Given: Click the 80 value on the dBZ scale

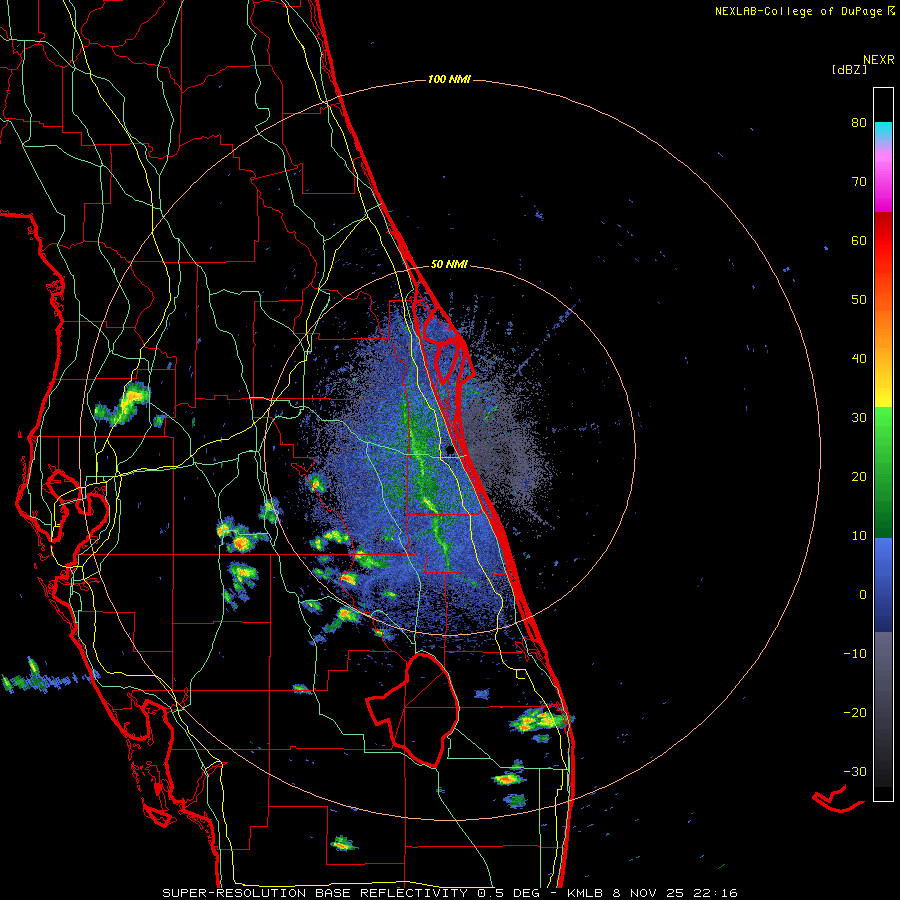Looking at the screenshot, I should [x=859, y=123].
